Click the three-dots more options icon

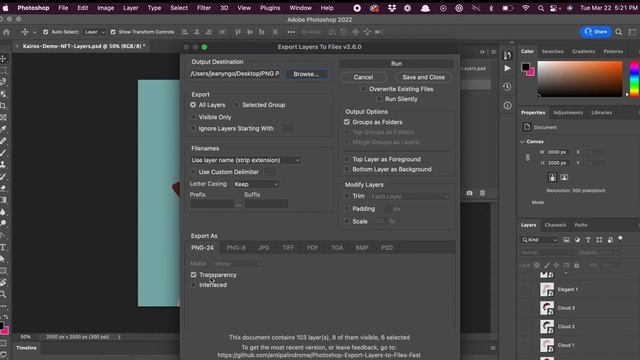click(x=291, y=32)
